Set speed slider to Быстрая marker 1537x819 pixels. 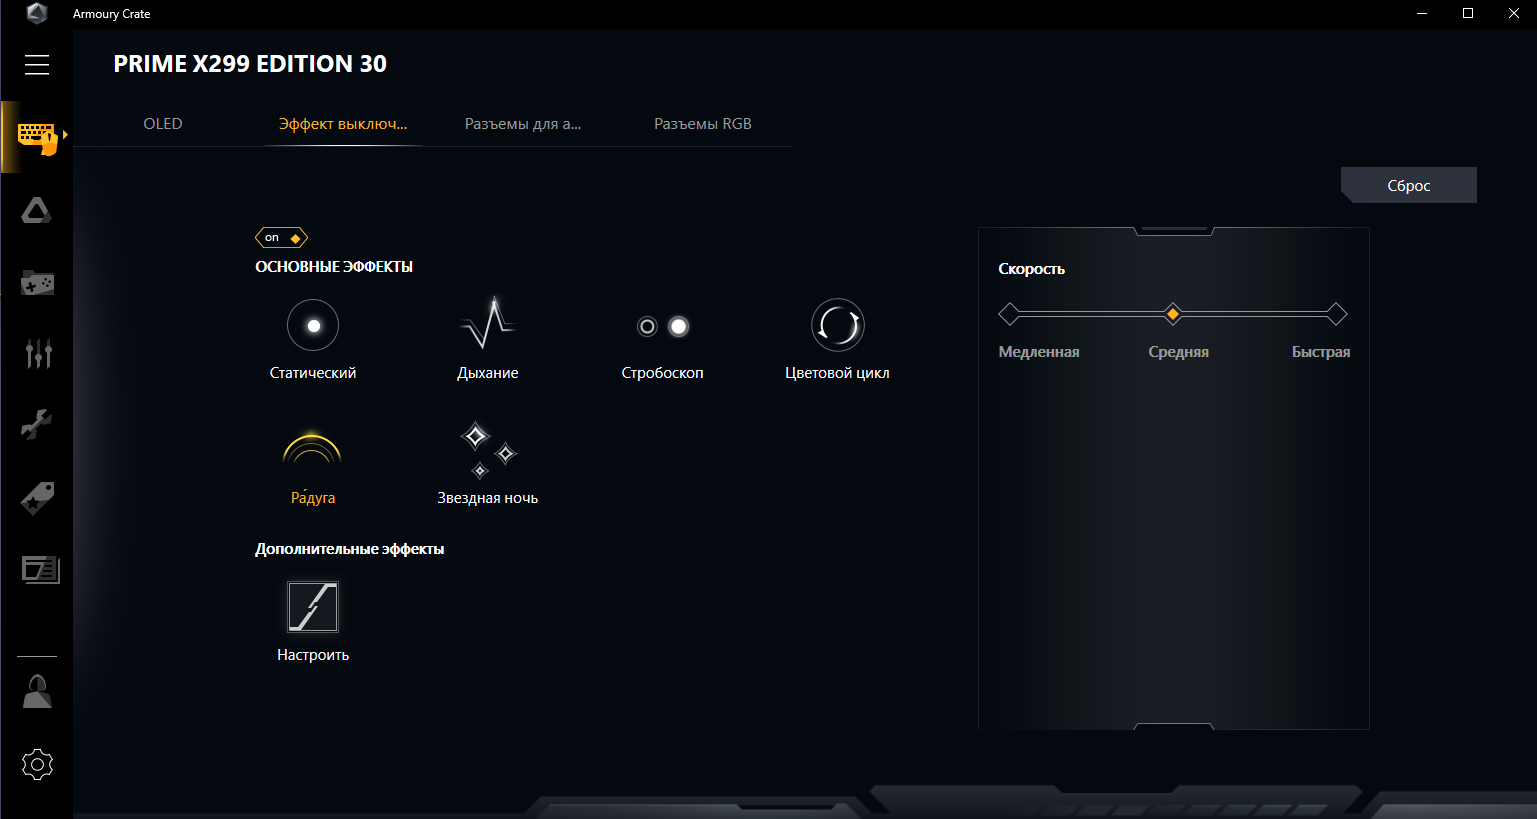[1336, 315]
